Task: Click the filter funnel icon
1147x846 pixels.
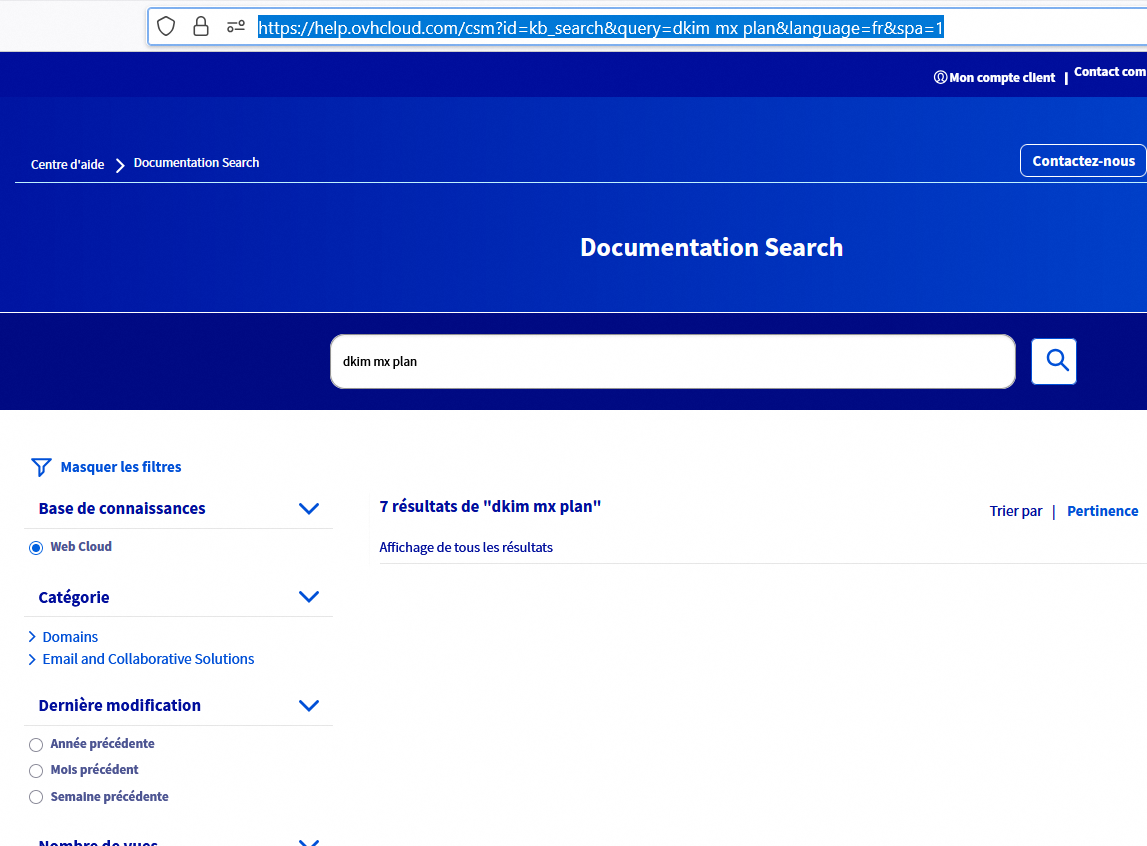Action: click(x=41, y=467)
